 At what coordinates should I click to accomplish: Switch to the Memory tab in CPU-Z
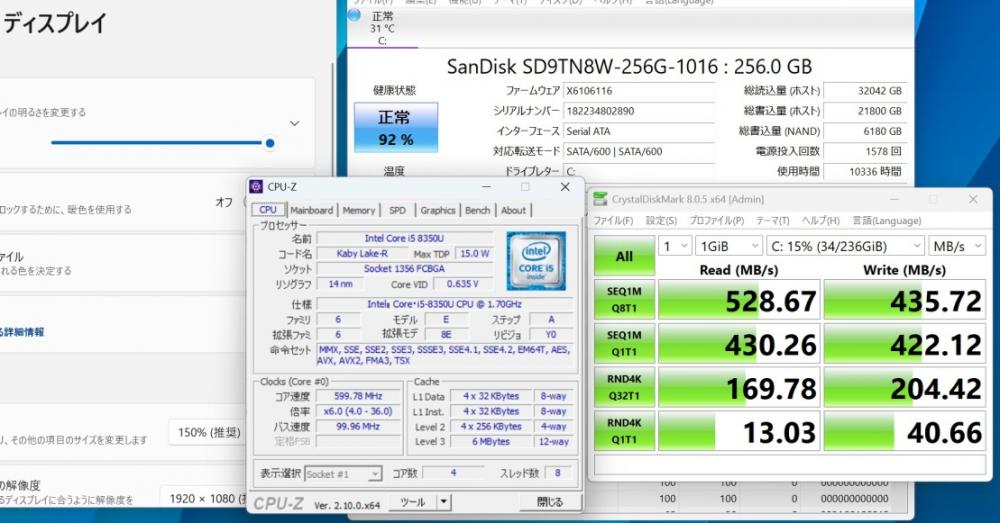click(358, 210)
